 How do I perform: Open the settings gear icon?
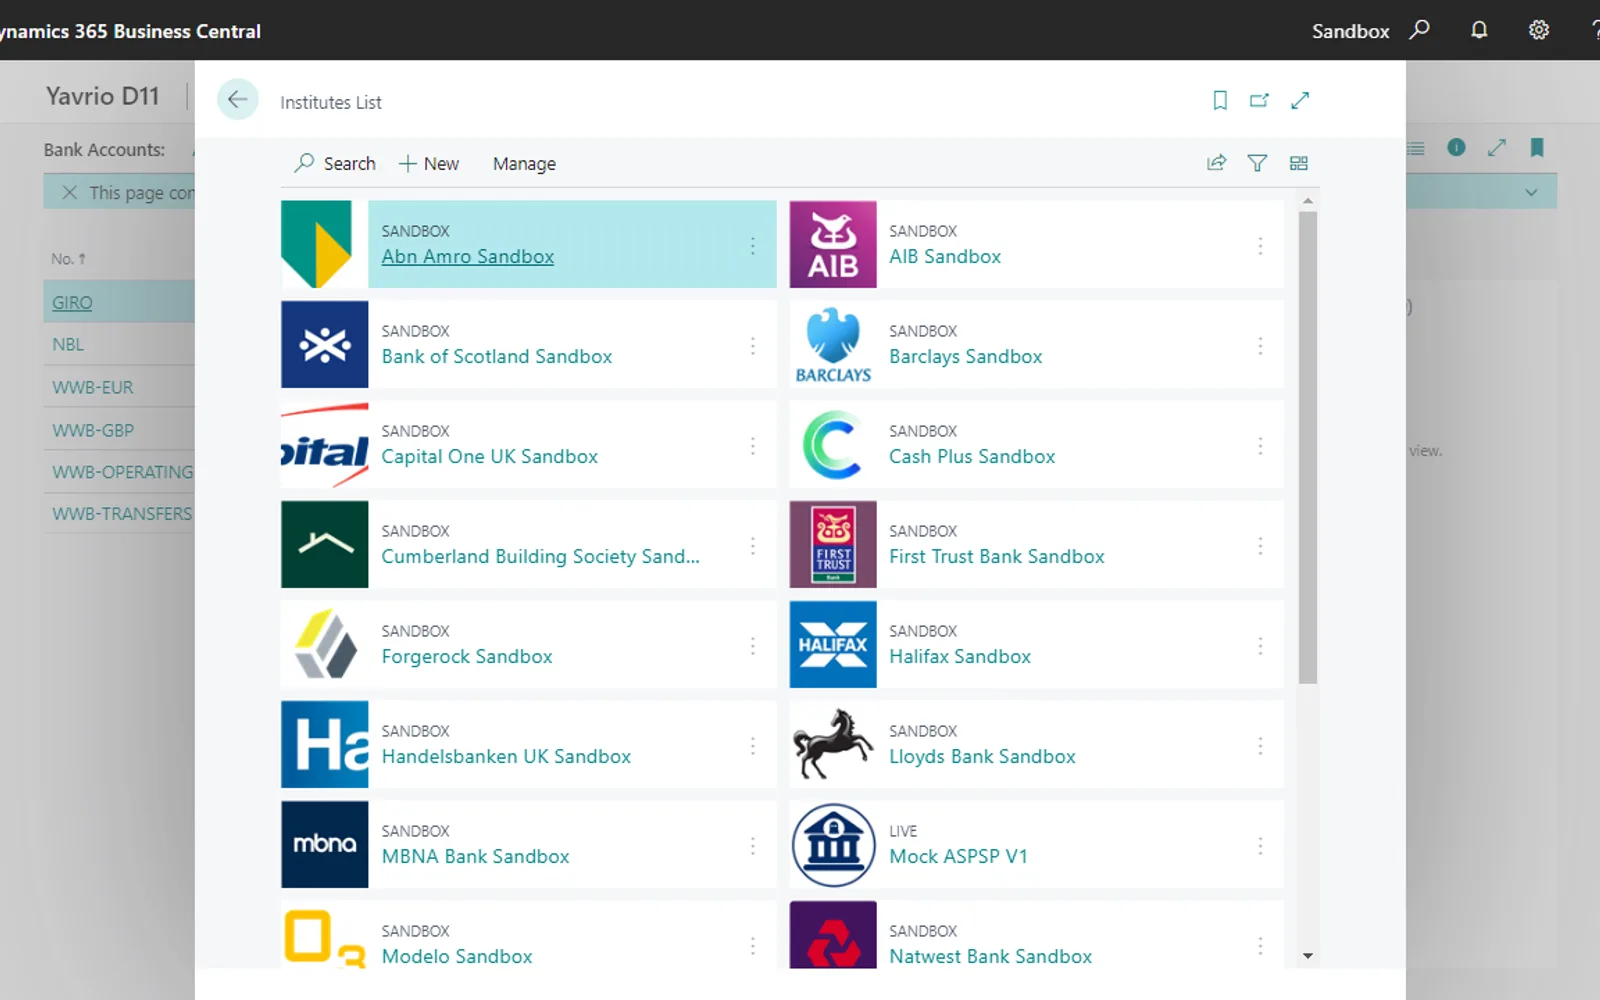(1539, 30)
